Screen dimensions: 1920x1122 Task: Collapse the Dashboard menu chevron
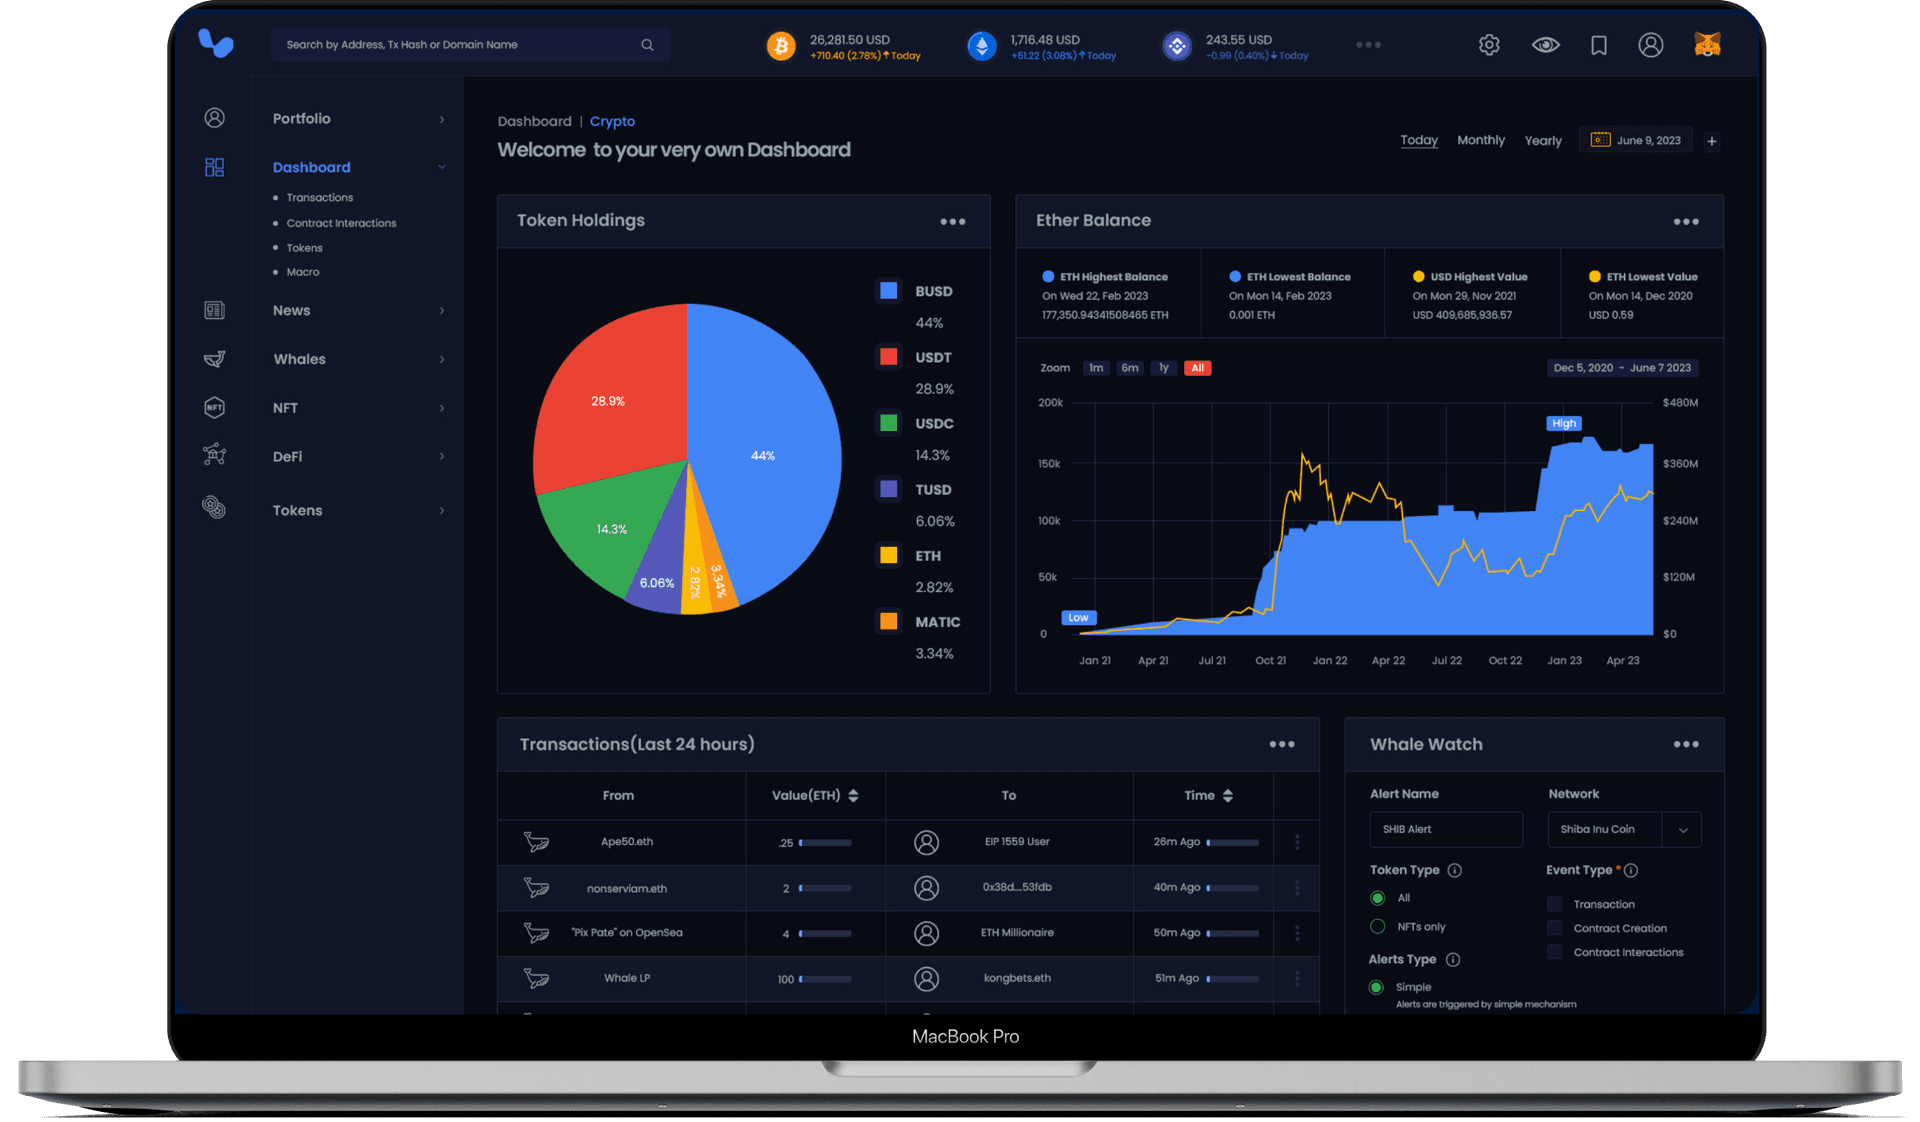point(441,167)
